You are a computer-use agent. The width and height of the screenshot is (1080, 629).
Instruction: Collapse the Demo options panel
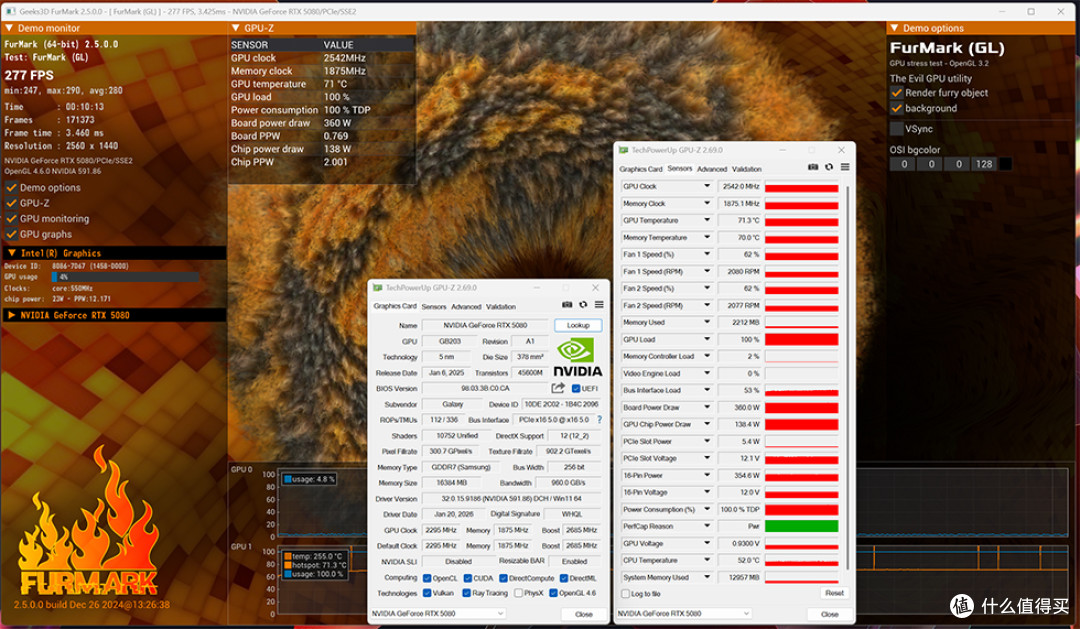click(894, 28)
